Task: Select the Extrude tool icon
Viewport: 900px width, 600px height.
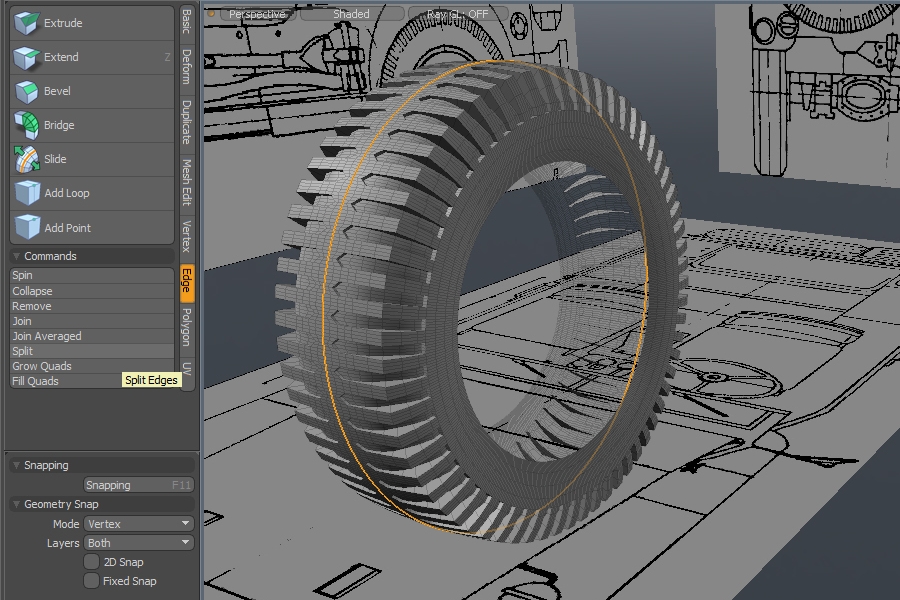Action: coord(26,23)
